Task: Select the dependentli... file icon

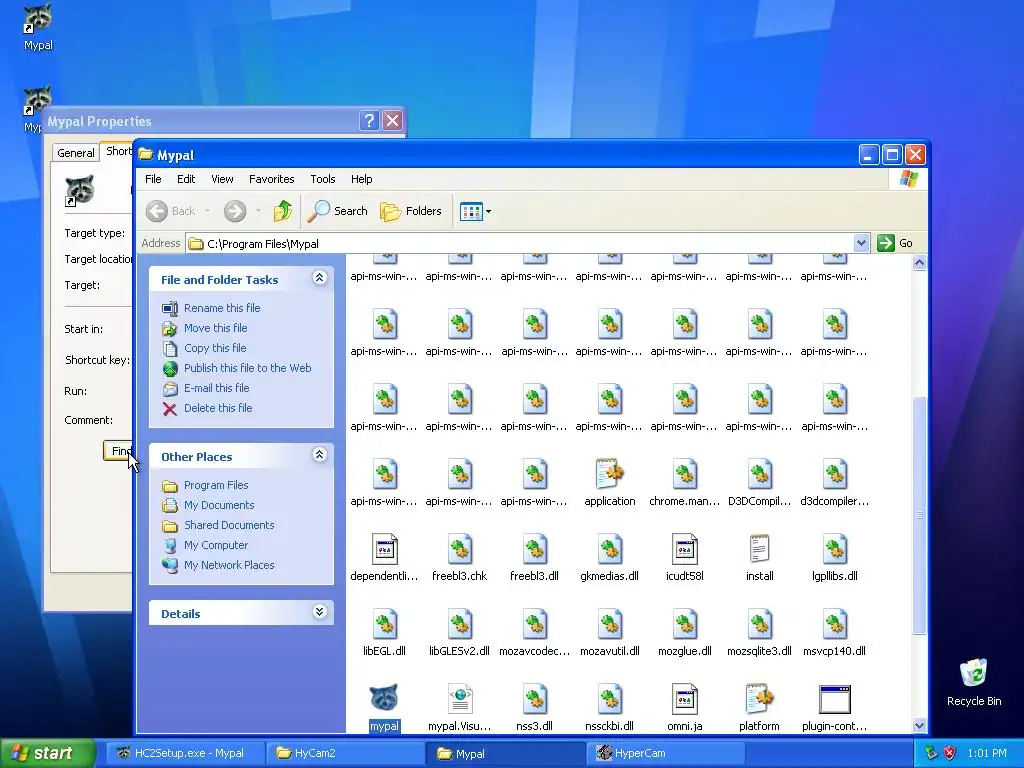Action: (384, 549)
